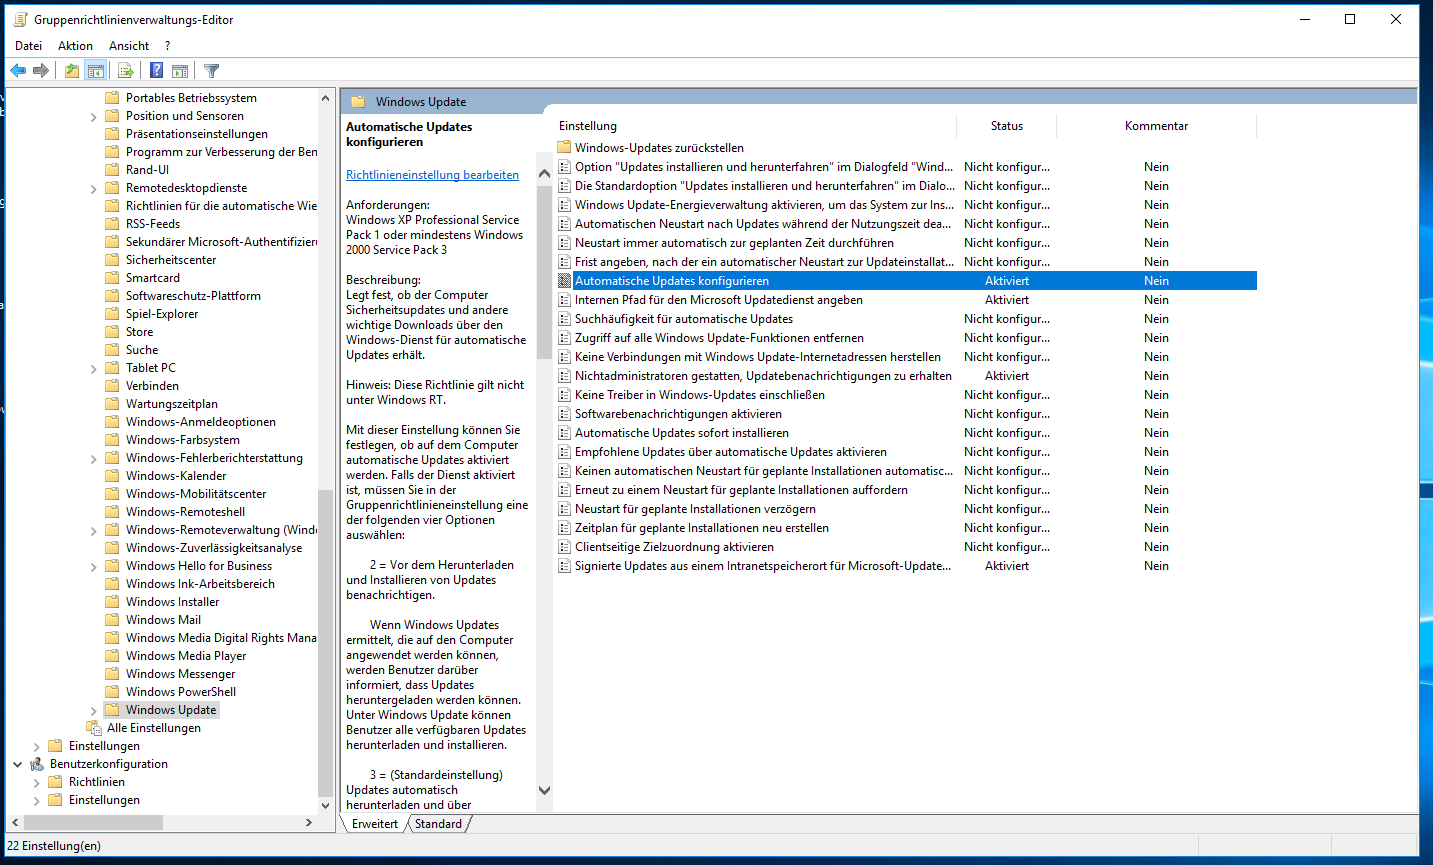Screen dimensions: 1433x865
Task: Click Aktiviert status of Nichtadministratoren gestatten row
Action: (1007, 376)
